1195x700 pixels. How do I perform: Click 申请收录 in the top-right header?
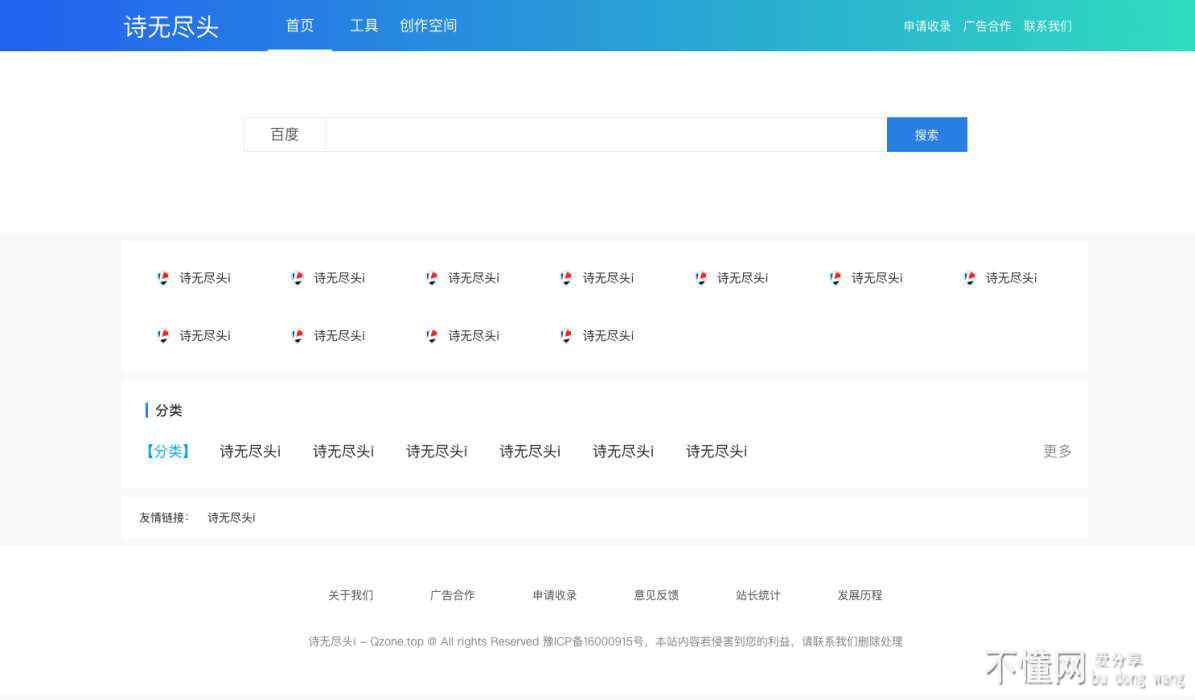click(927, 27)
